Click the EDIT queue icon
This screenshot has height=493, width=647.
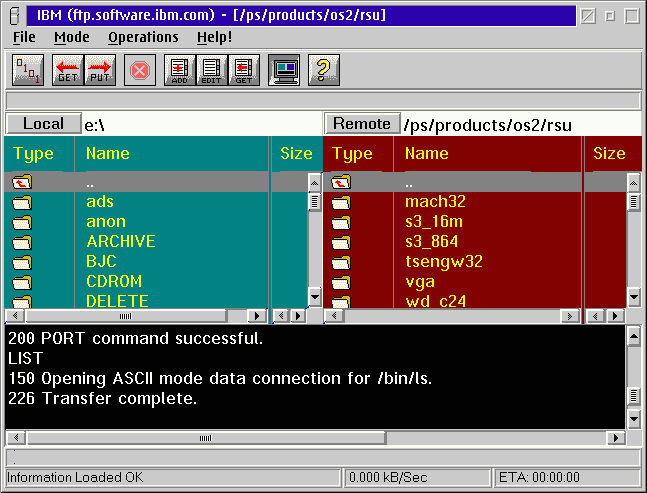[212, 70]
